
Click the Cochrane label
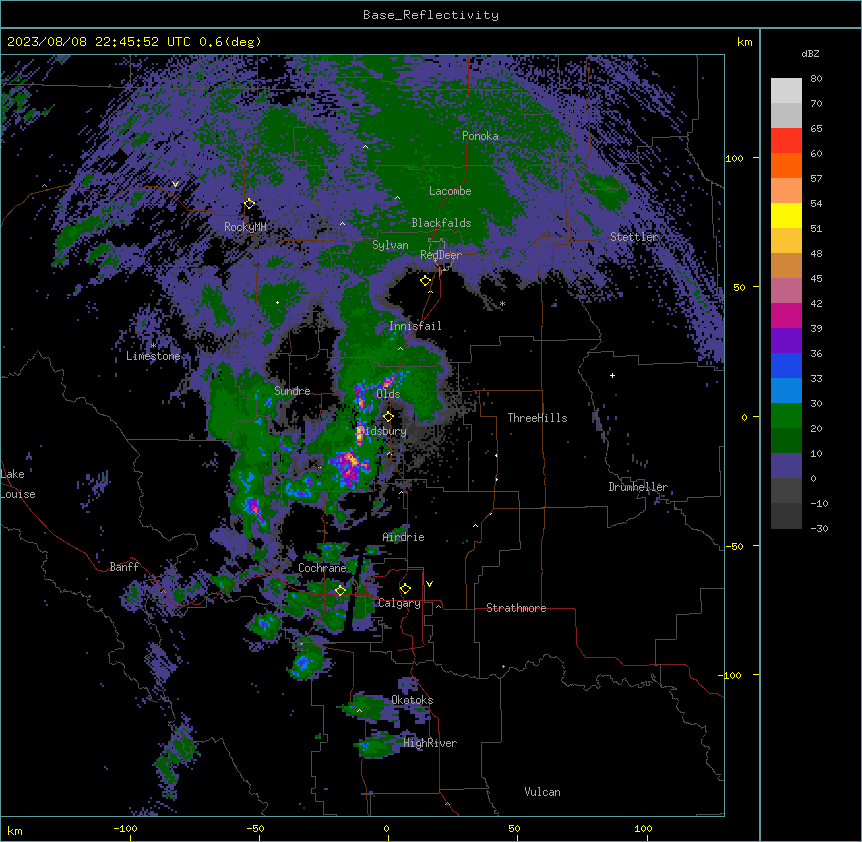tap(323, 568)
